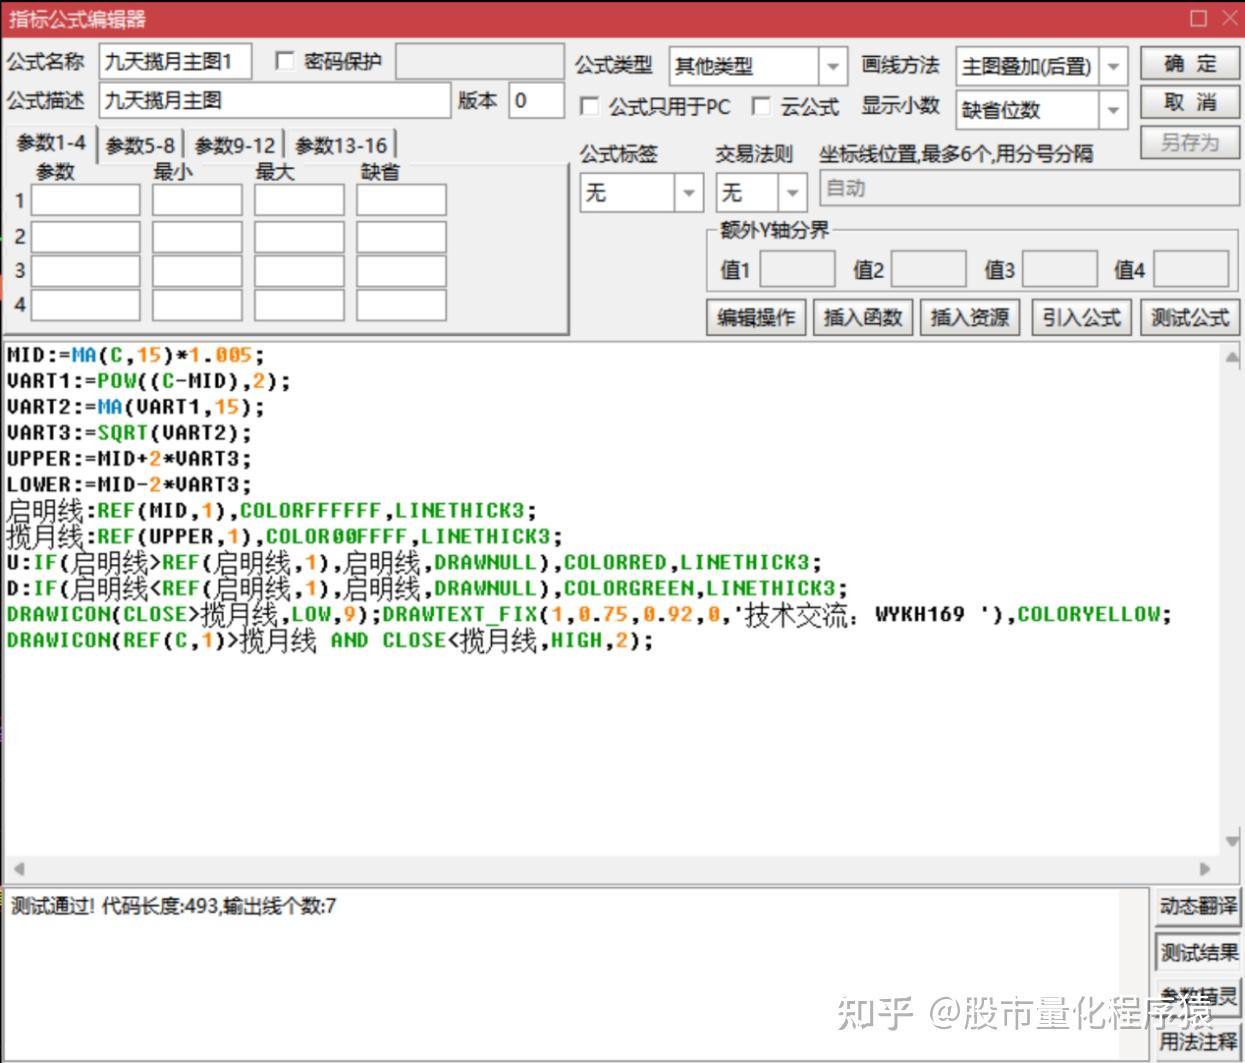Show the 测试结果 test results panel
1245x1063 pixels.
tap(1198, 953)
